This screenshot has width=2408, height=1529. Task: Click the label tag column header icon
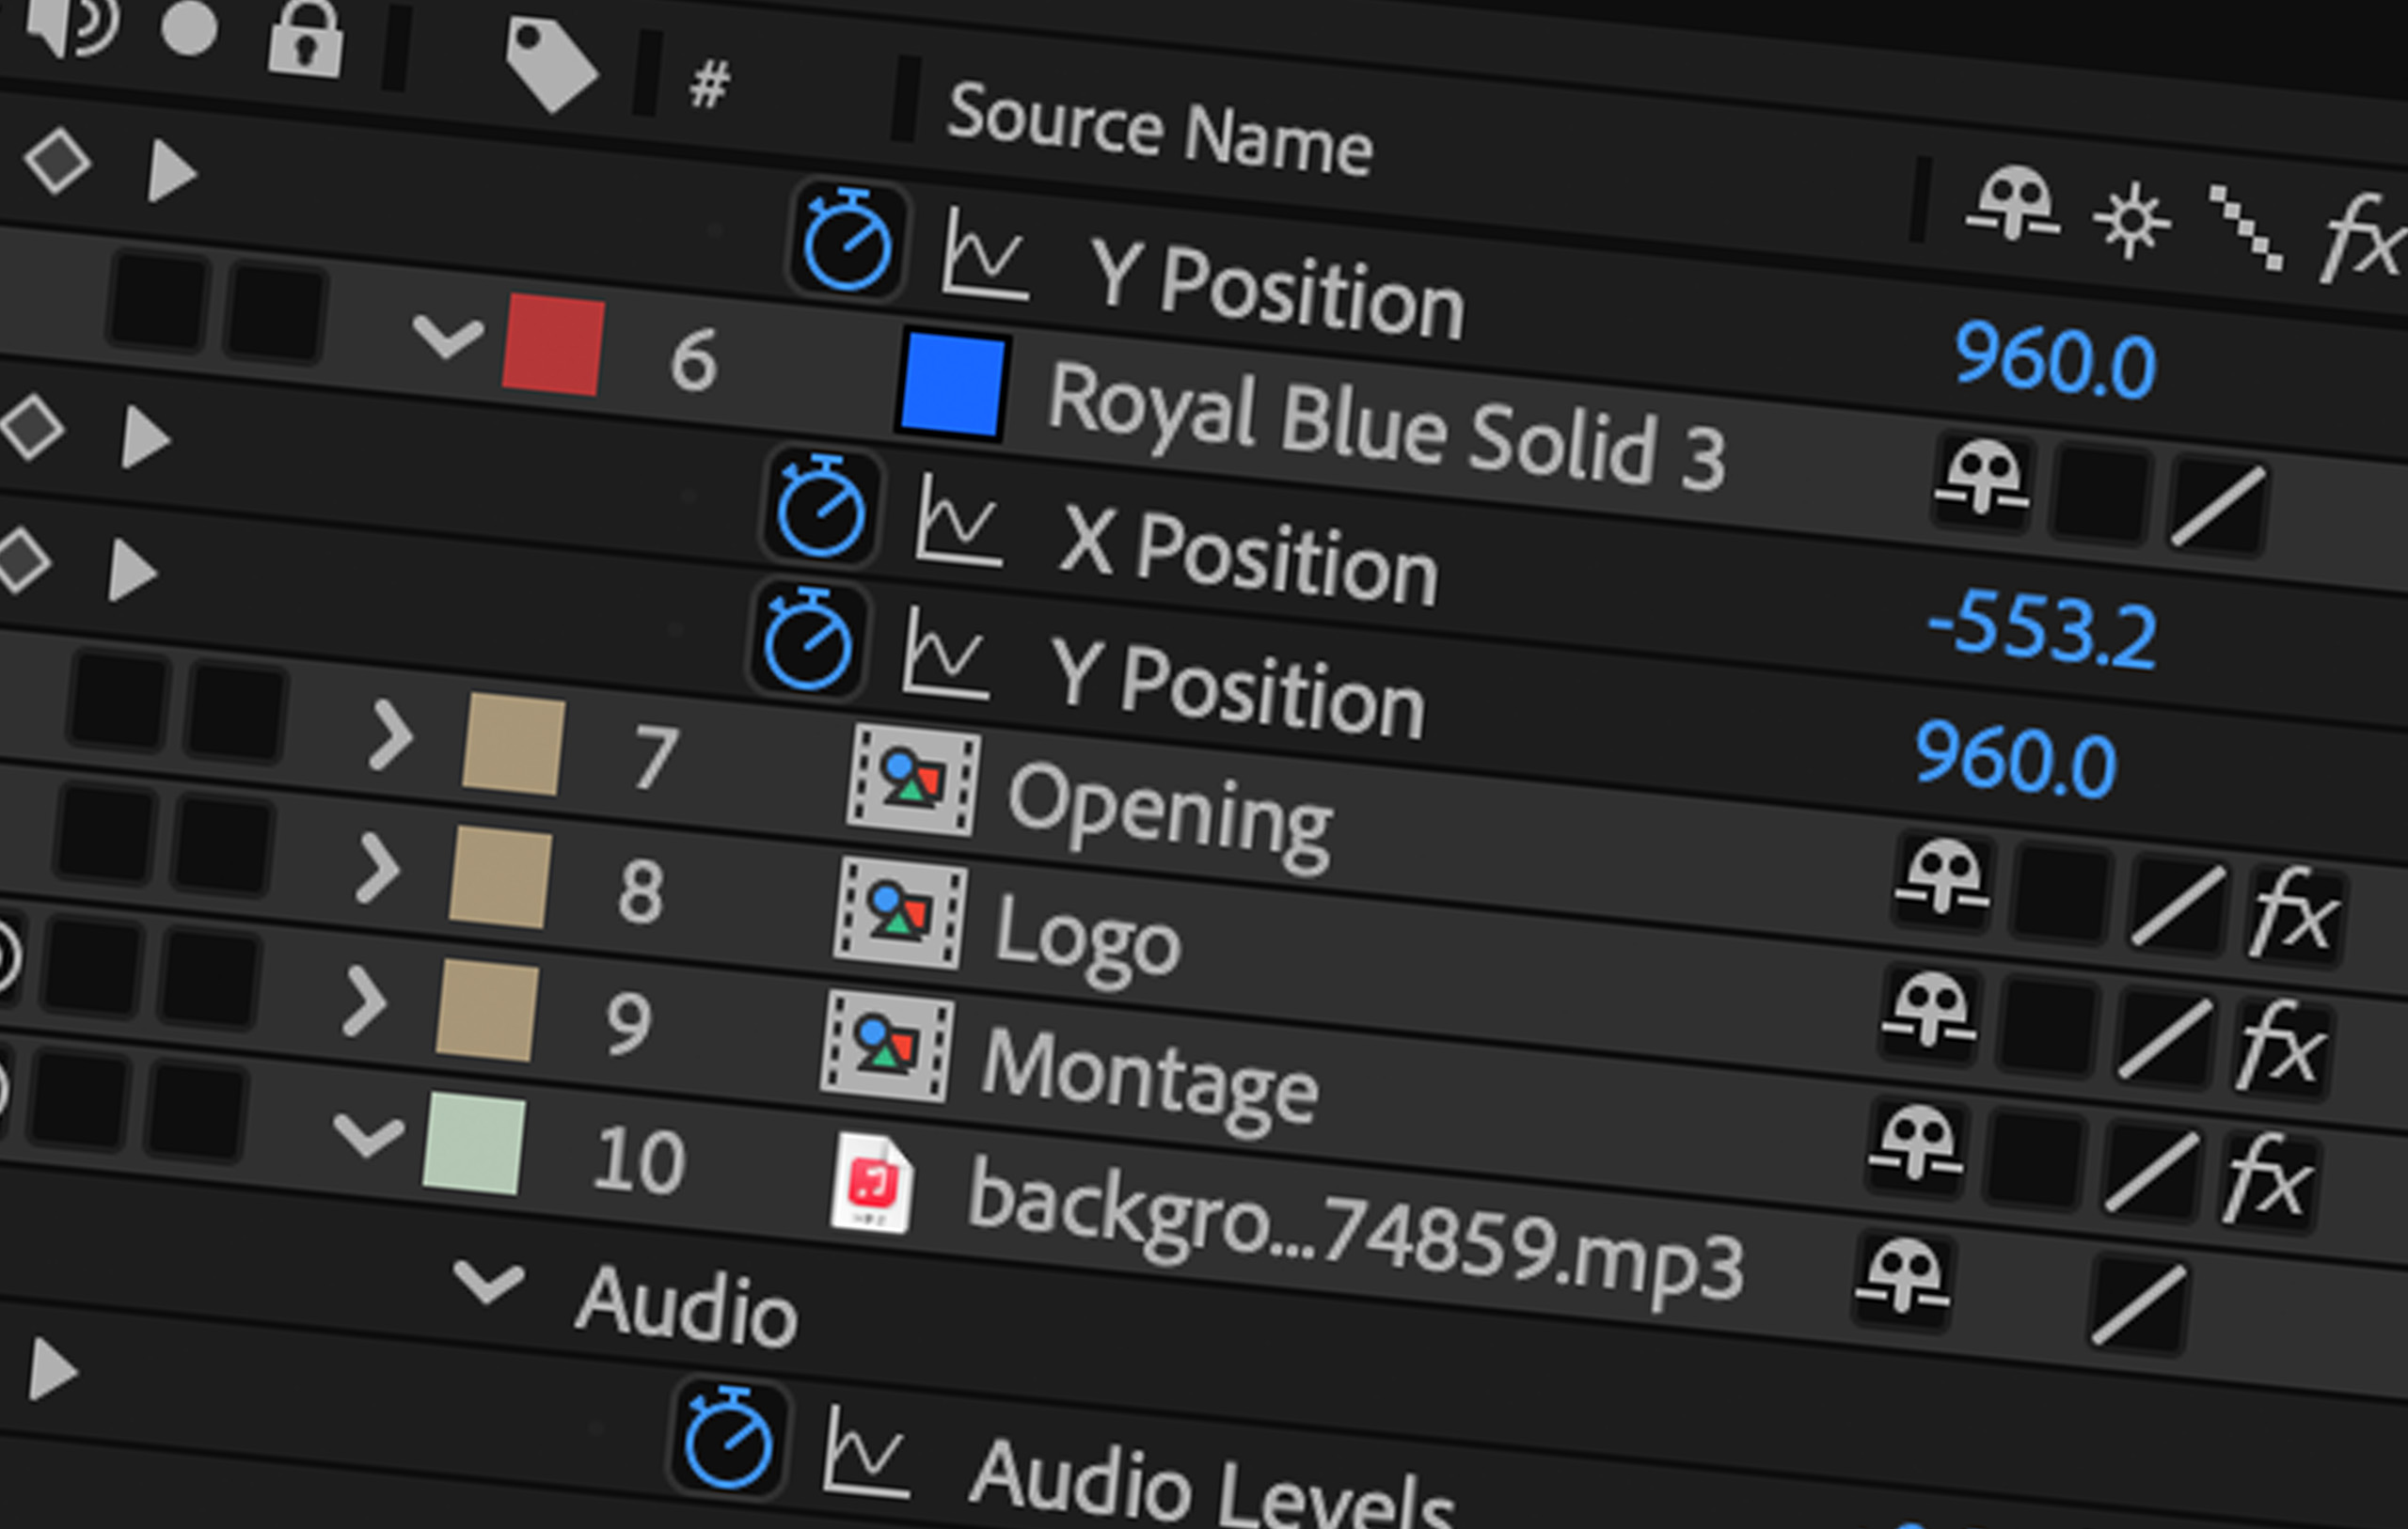(551, 63)
